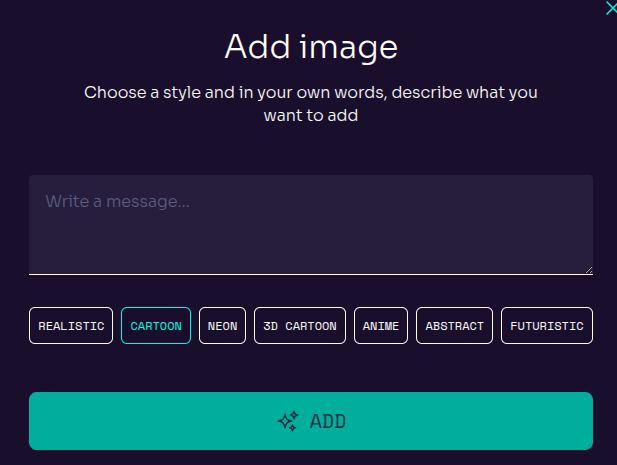Switch the style to Anime

click(x=381, y=326)
